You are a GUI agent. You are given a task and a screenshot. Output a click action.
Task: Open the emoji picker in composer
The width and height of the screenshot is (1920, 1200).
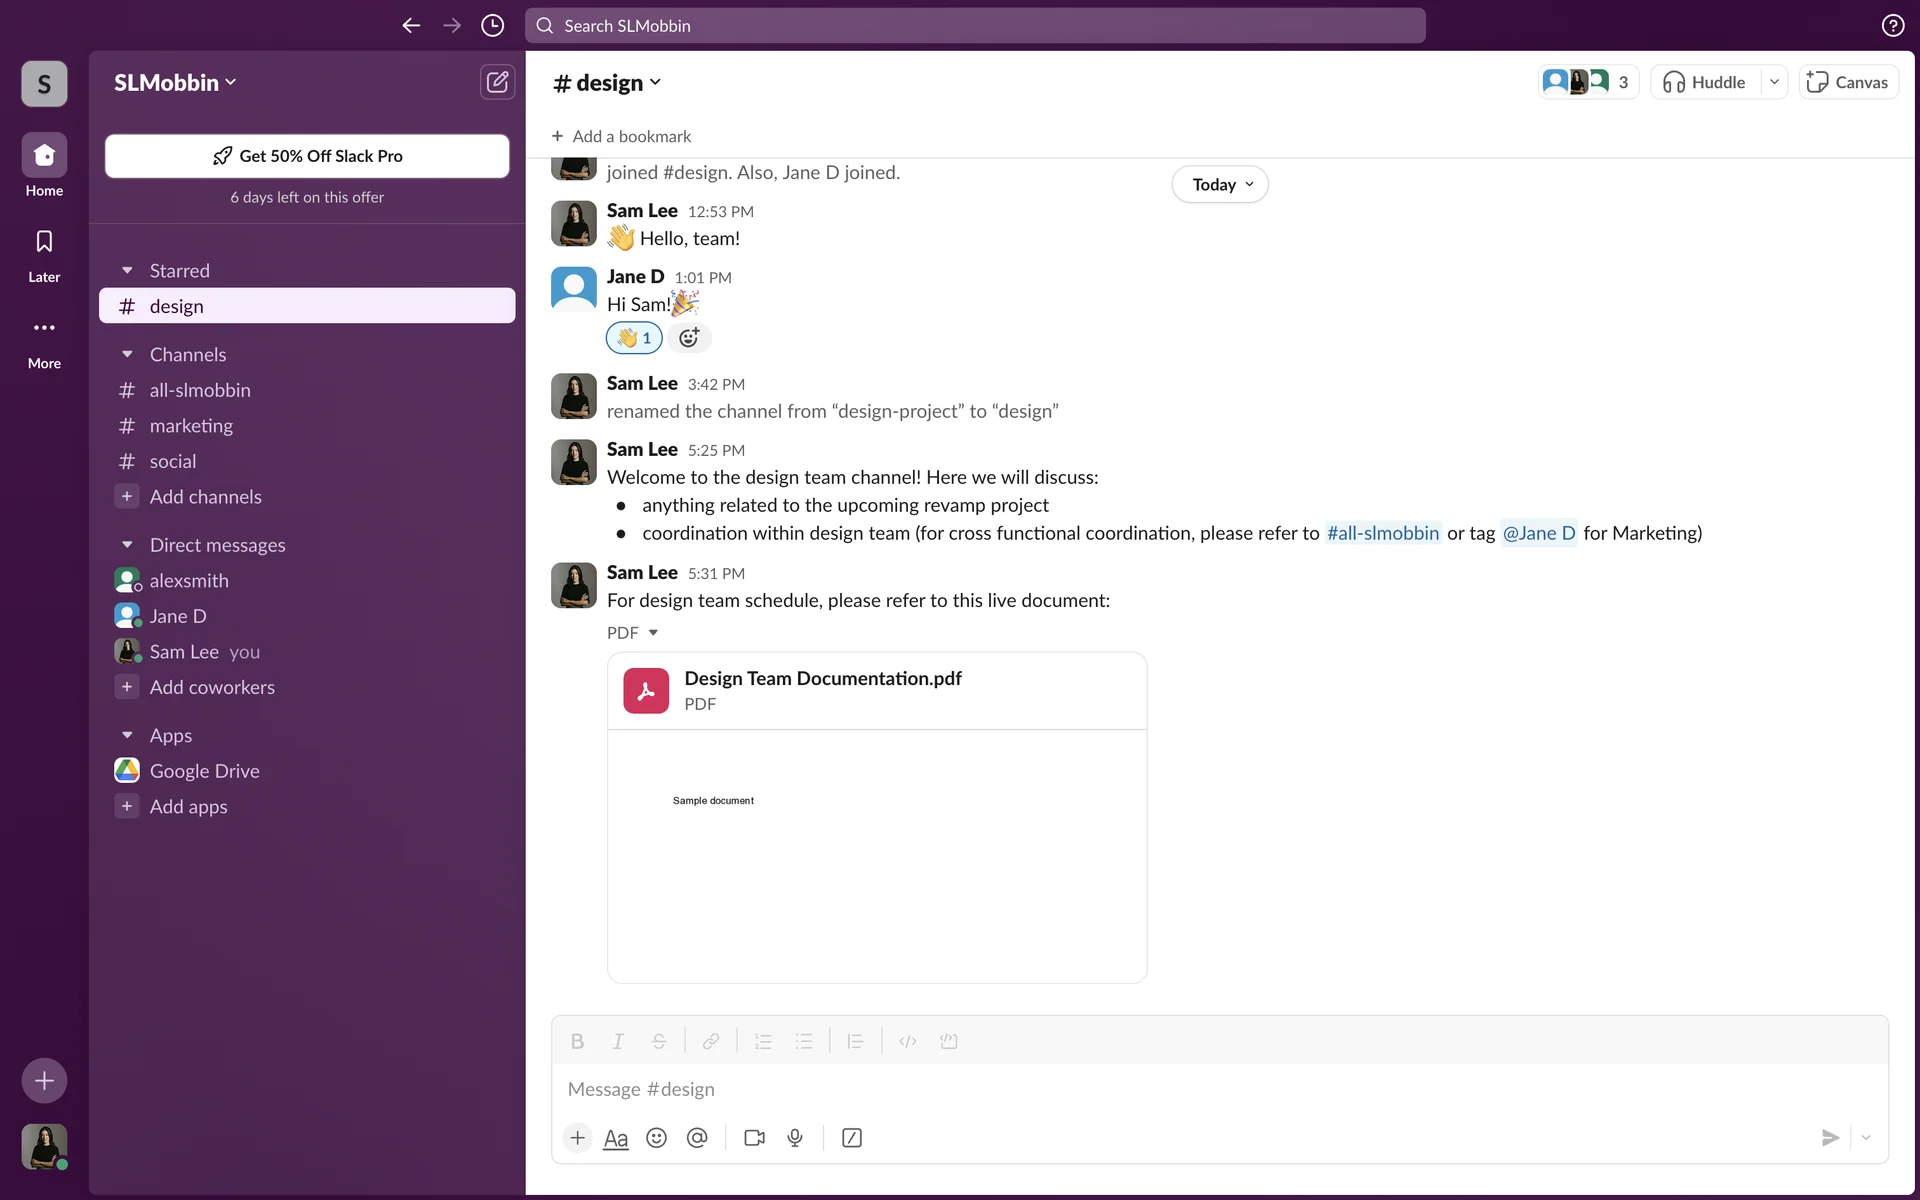656,1138
